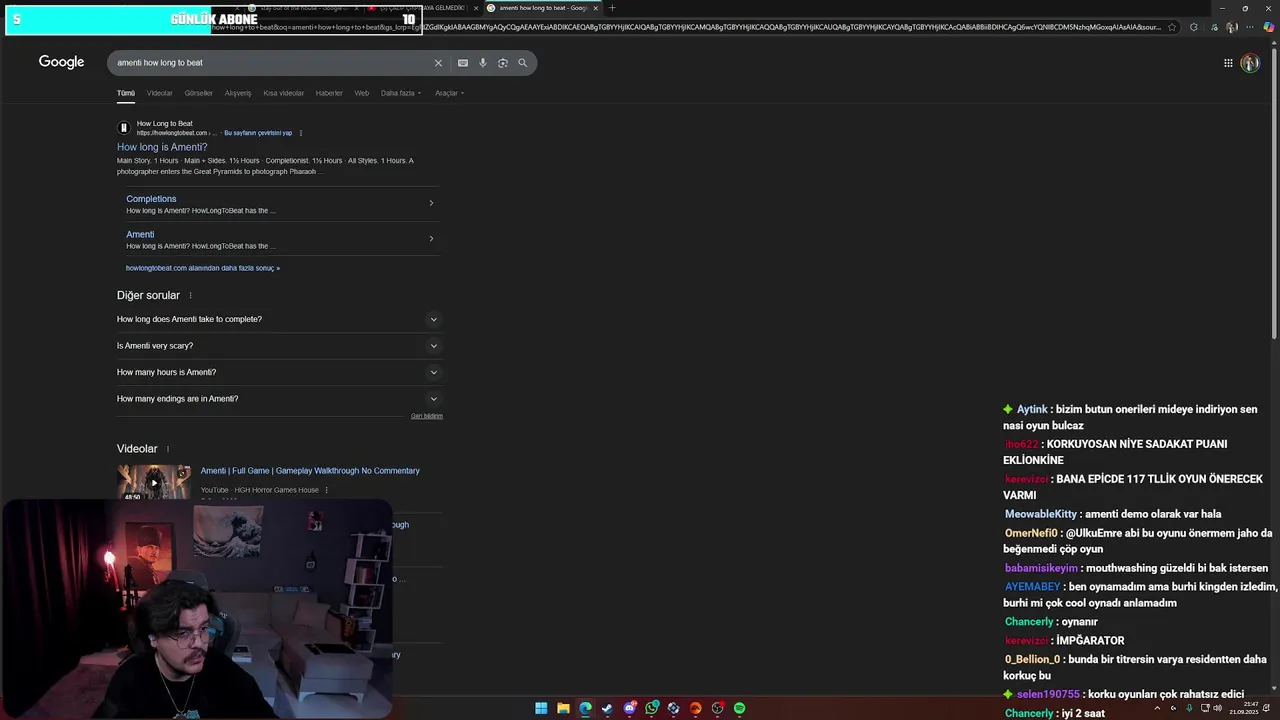This screenshot has width=1280, height=720.
Task: Go to the Google logo homepage
Action: [61, 62]
